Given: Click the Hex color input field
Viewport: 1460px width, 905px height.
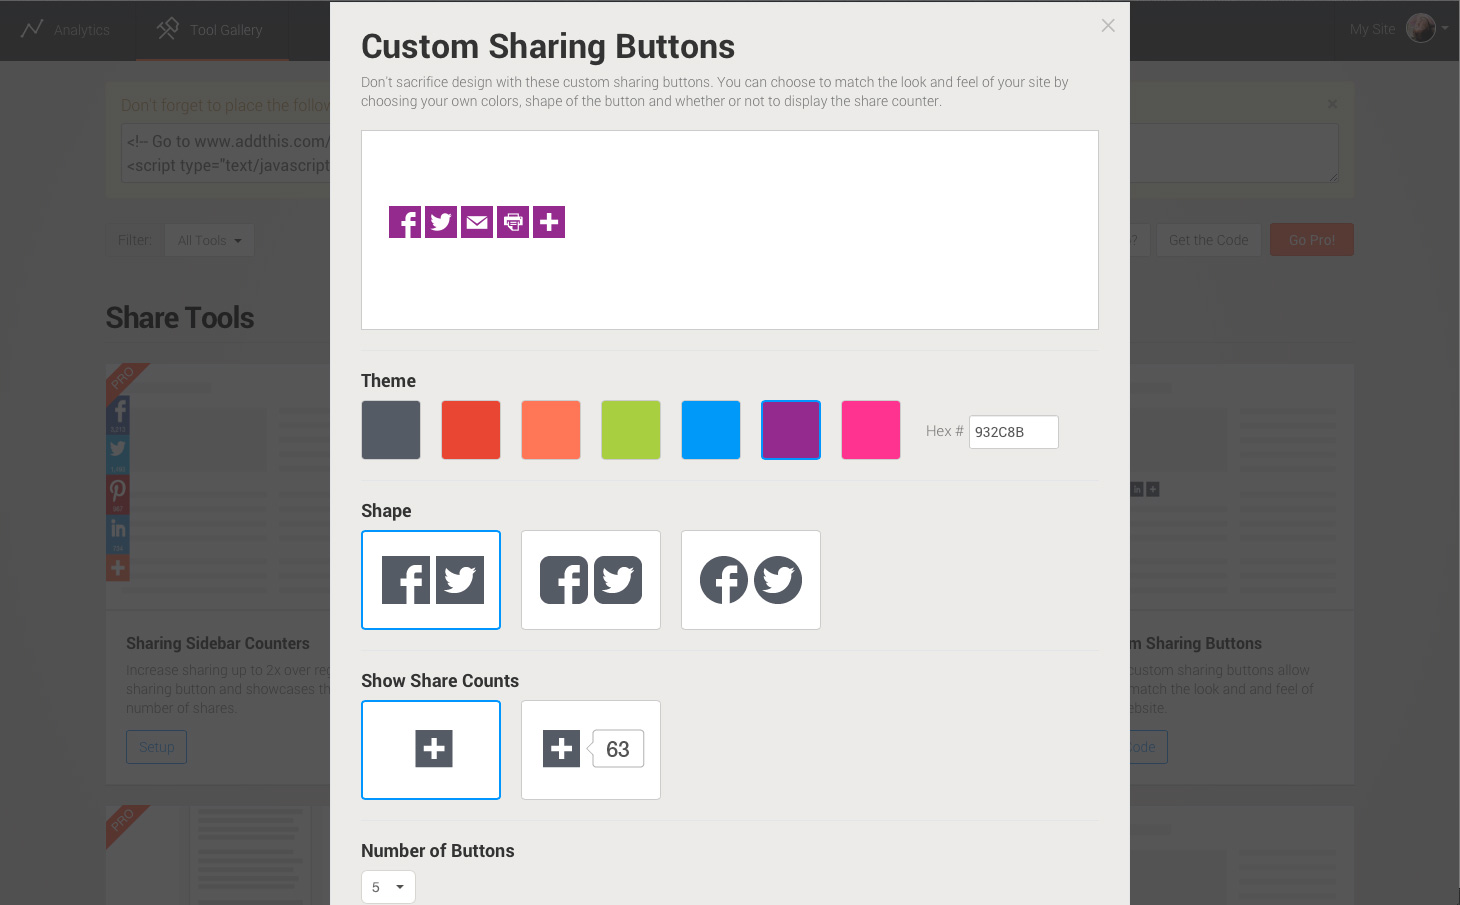Looking at the screenshot, I should point(1013,432).
